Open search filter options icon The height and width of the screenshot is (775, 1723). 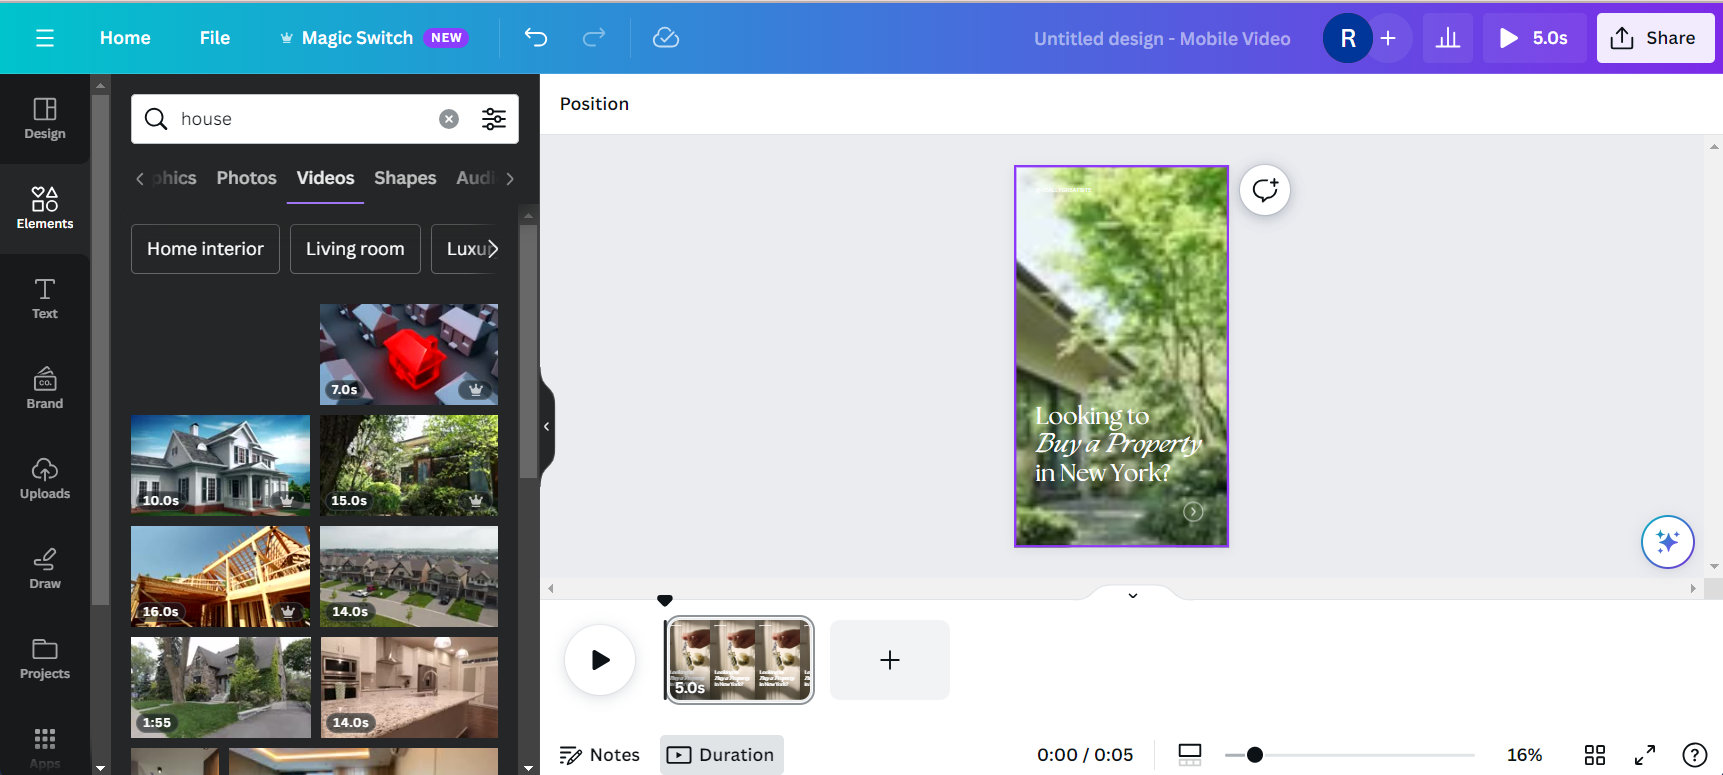[494, 119]
